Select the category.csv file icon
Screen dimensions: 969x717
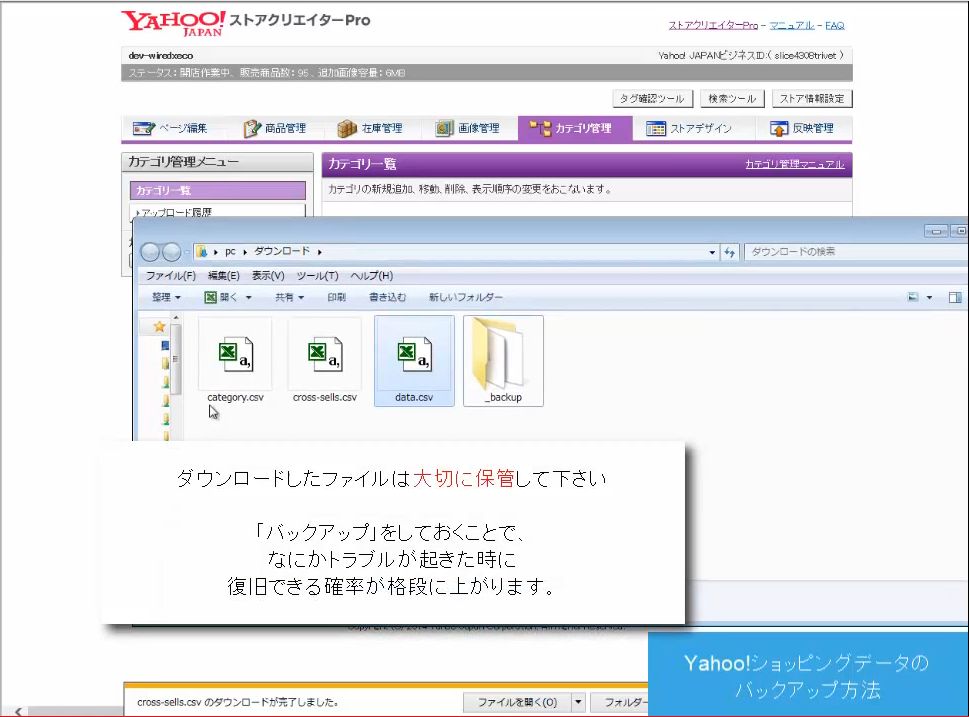[x=235, y=354]
